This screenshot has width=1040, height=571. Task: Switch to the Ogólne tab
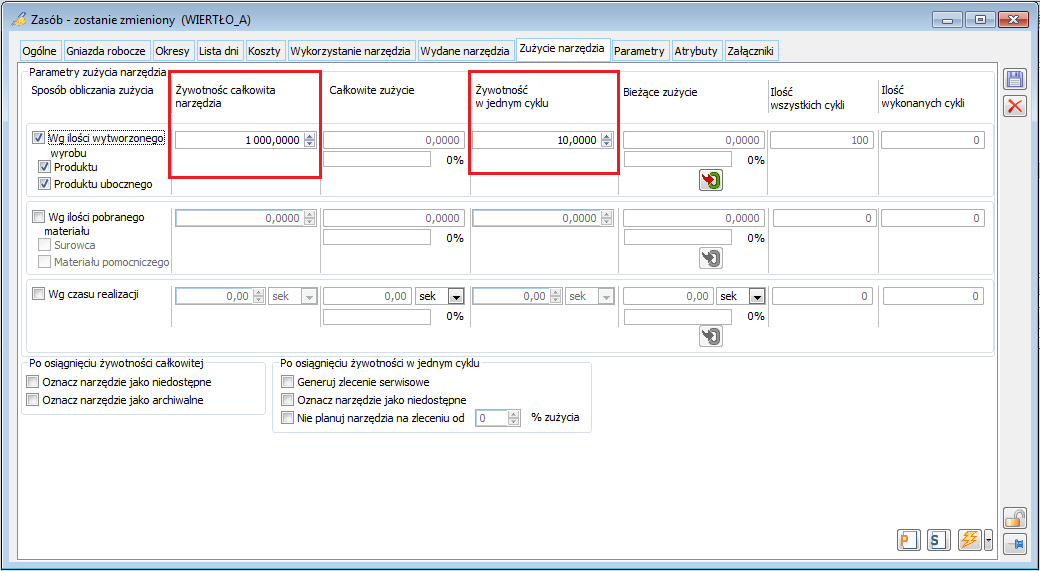[40, 50]
